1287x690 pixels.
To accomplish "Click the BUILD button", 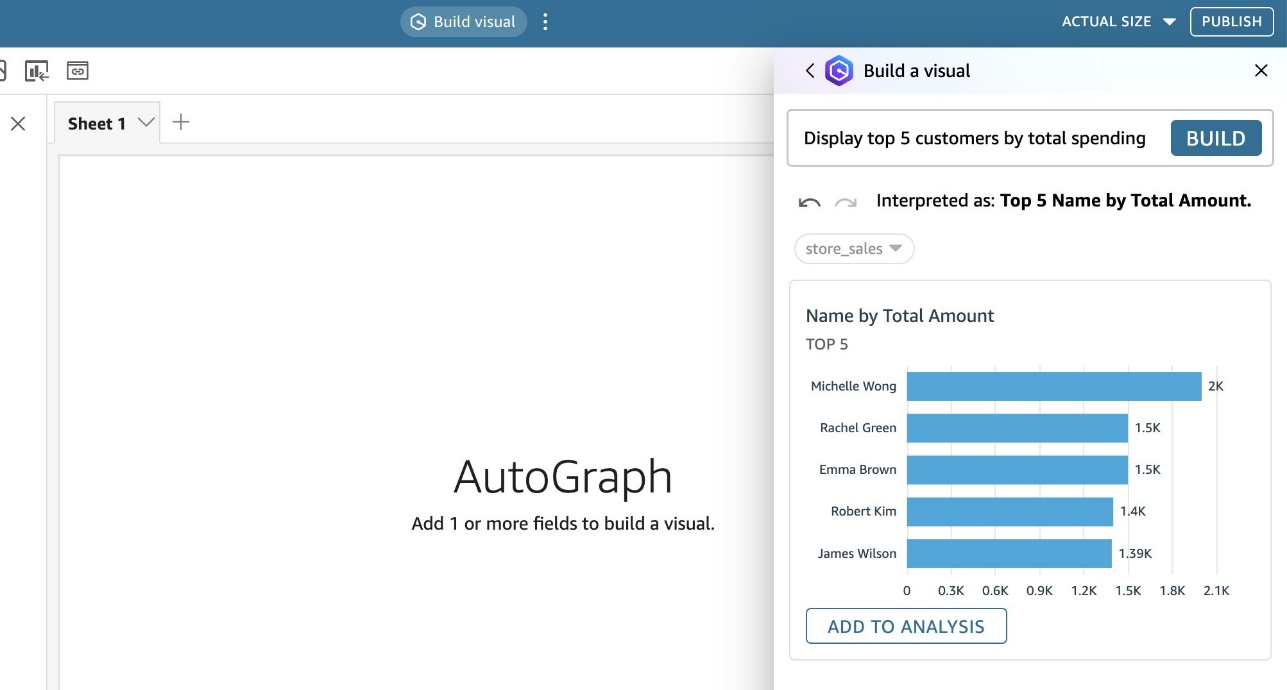I will pos(1216,139).
